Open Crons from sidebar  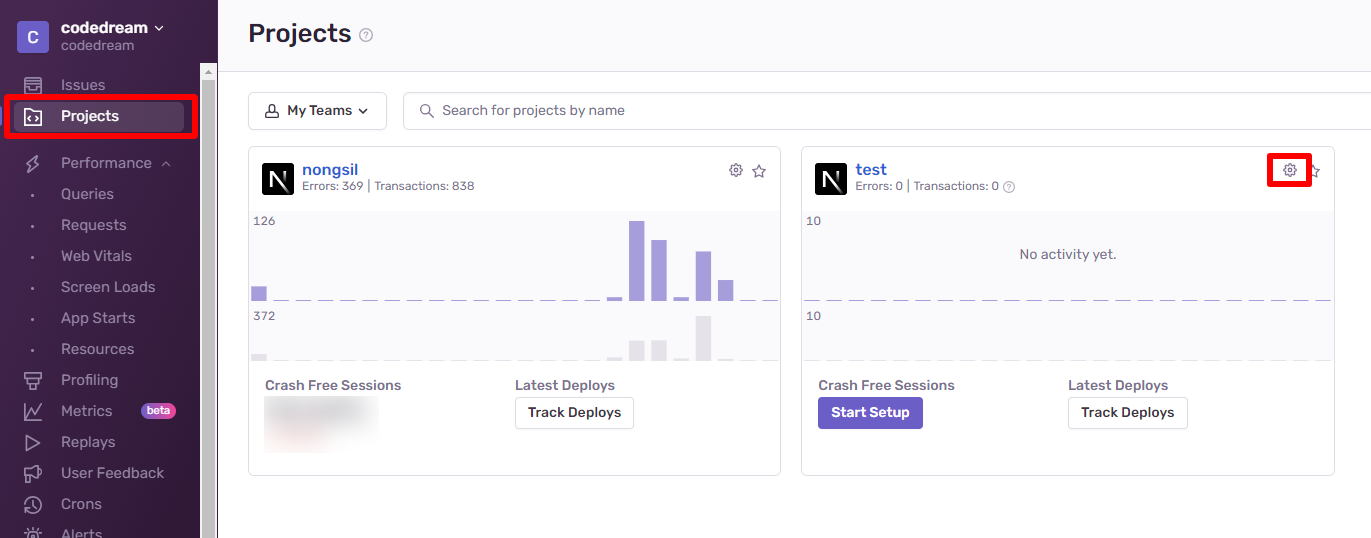[81, 504]
